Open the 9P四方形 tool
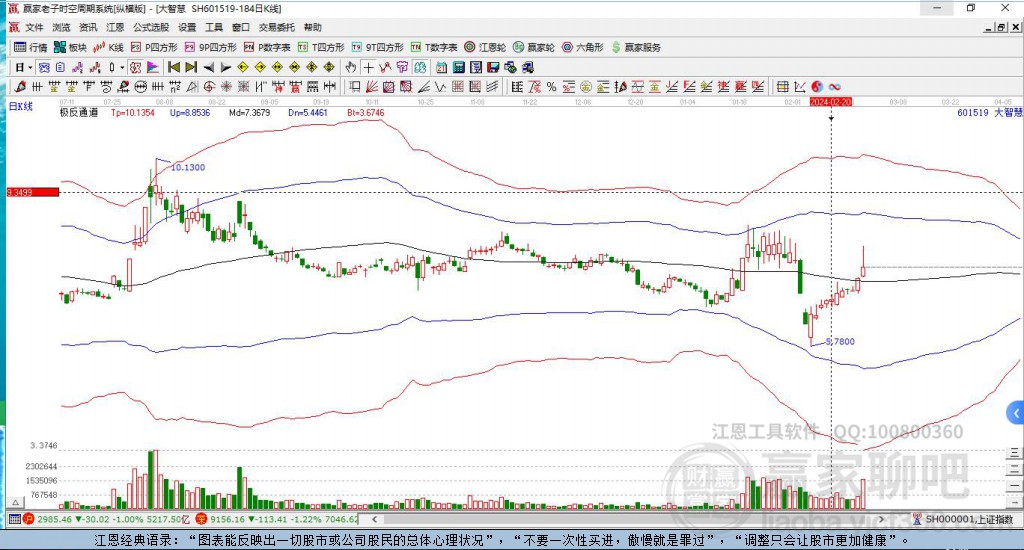 (x=210, y=48)
